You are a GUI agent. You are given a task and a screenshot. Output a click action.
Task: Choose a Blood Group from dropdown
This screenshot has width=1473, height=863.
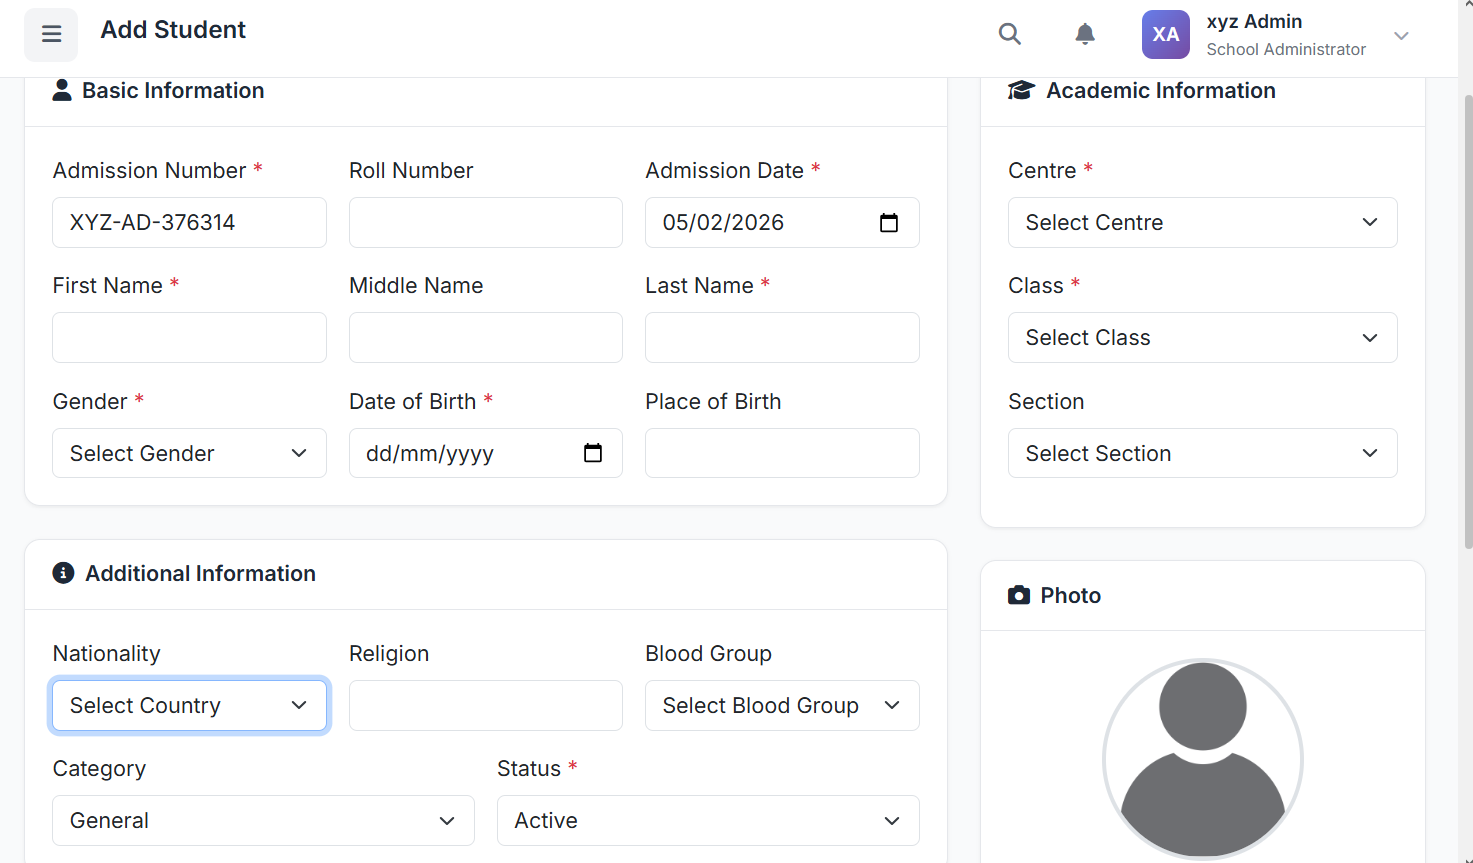[x=781, y=706]
